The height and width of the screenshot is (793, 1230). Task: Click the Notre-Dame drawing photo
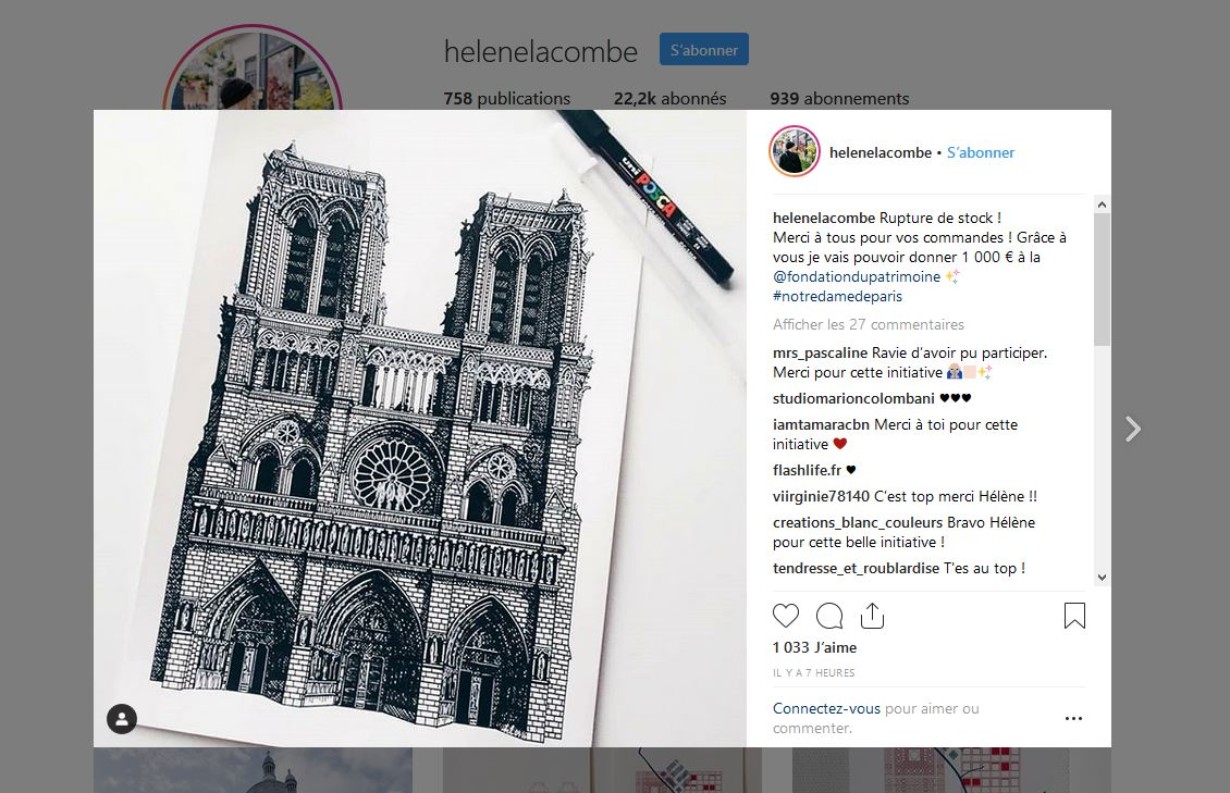(x=420, y=429)
